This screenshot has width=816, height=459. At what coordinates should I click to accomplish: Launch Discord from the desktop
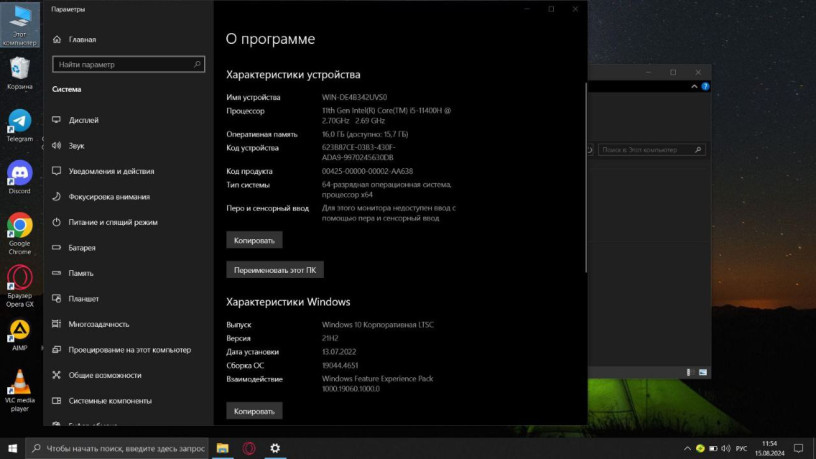coord(20,177)
